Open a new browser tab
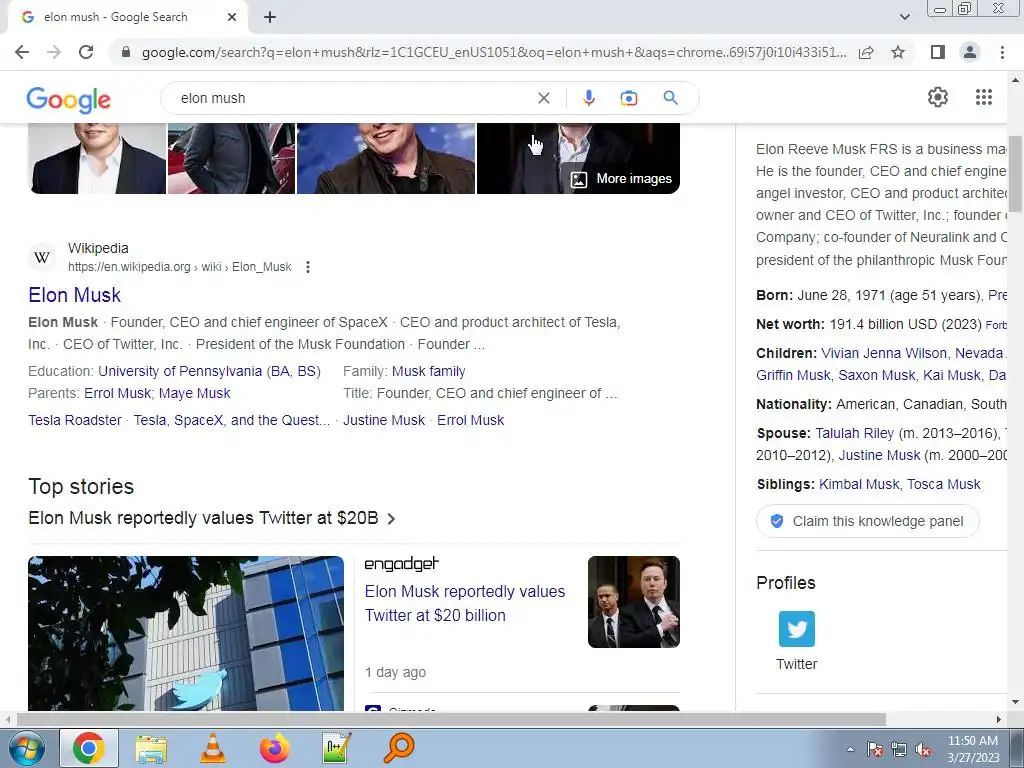This screenshot has height=768, width=1024. click(x=270, y=17)
